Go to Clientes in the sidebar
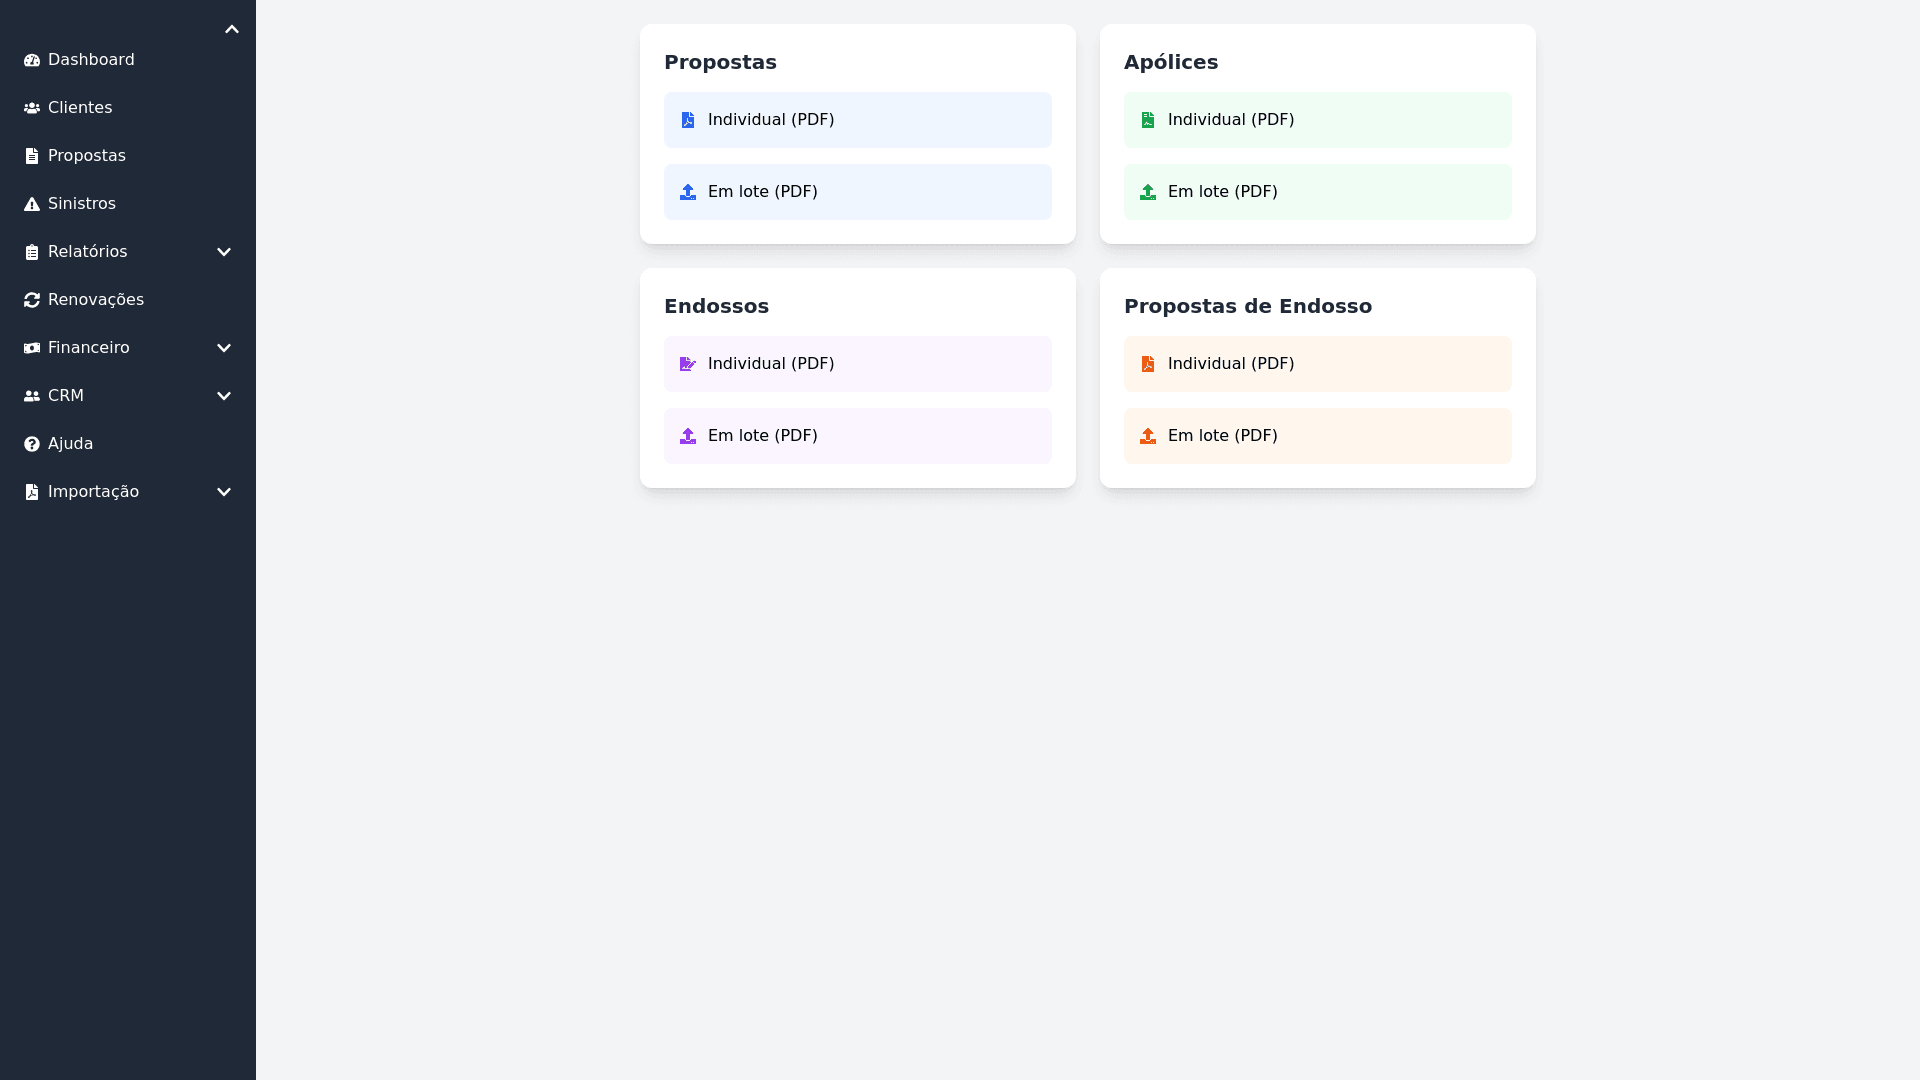This screenshot has width=1920, height=1080. [80, 108]
